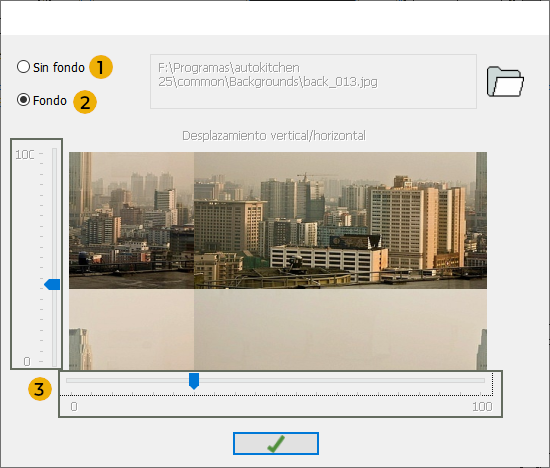The width and height of the screenshot is (550, 468).
Task: Click the hazy lower part of the preview
Action: (278, 329)
